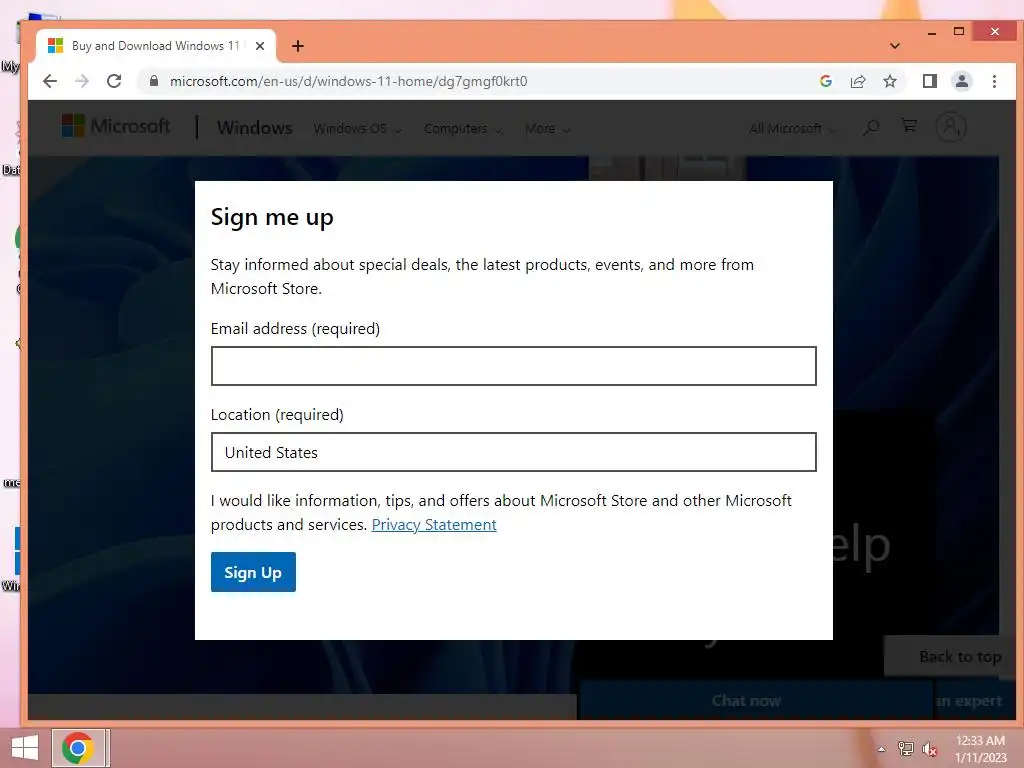Minimize the Chrome window
This screenshot has height=768, width=1024.
click(932, 31)
